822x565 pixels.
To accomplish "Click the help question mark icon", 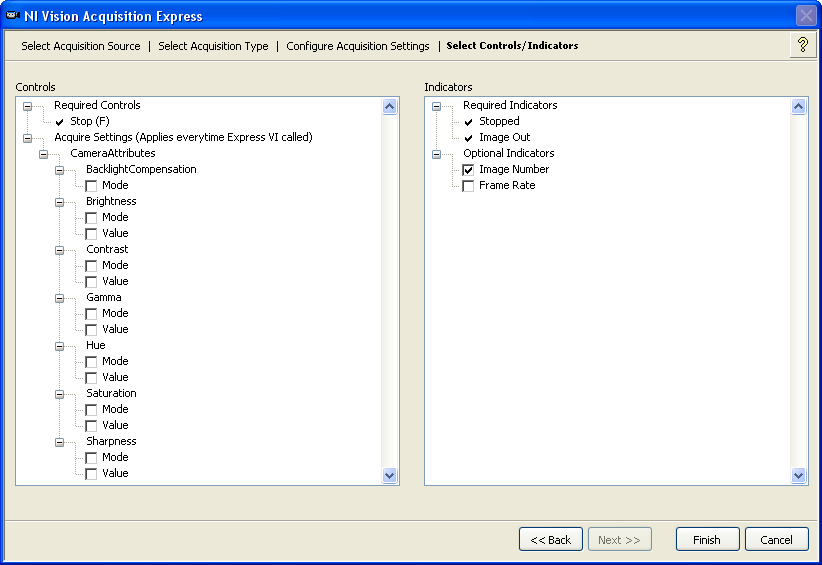I will tap(802, 45).
